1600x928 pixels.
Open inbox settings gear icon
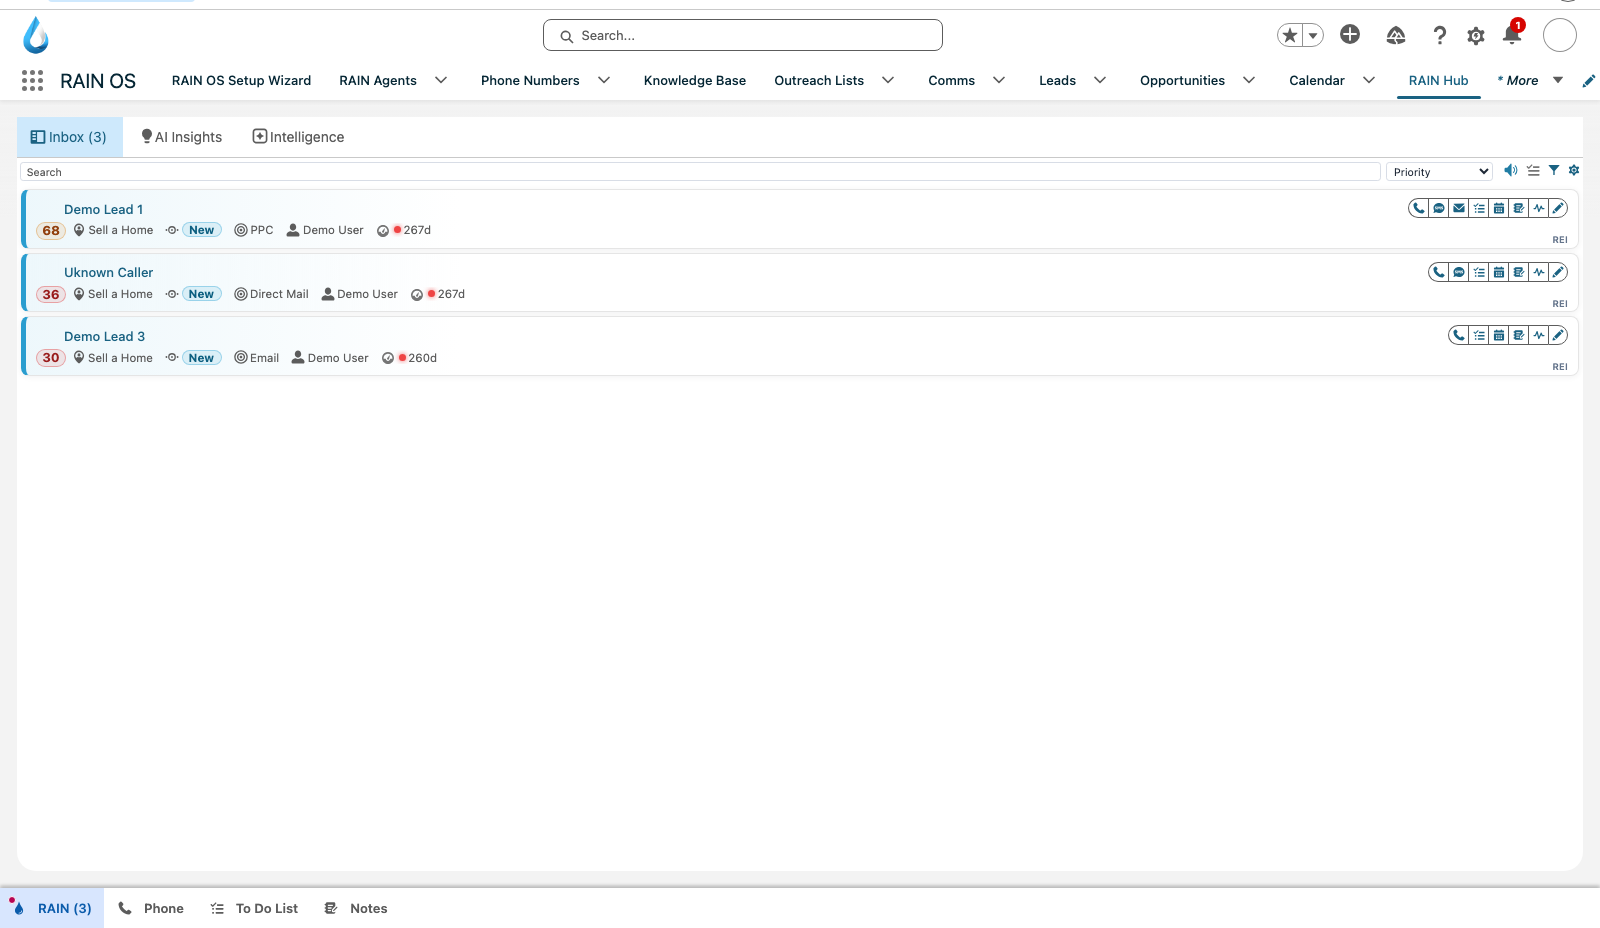(1574, 170)
